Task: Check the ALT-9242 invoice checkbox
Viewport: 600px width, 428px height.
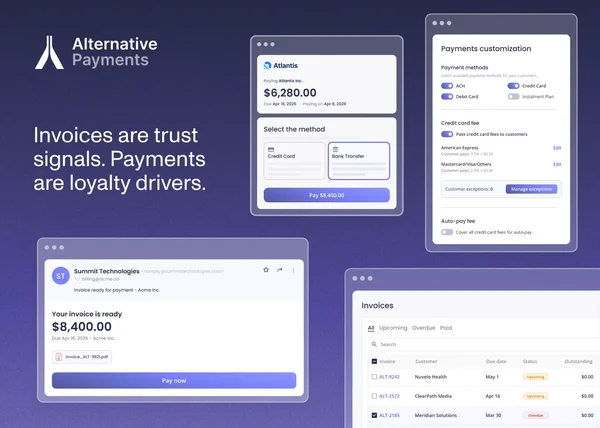Action: click(374, 377)
